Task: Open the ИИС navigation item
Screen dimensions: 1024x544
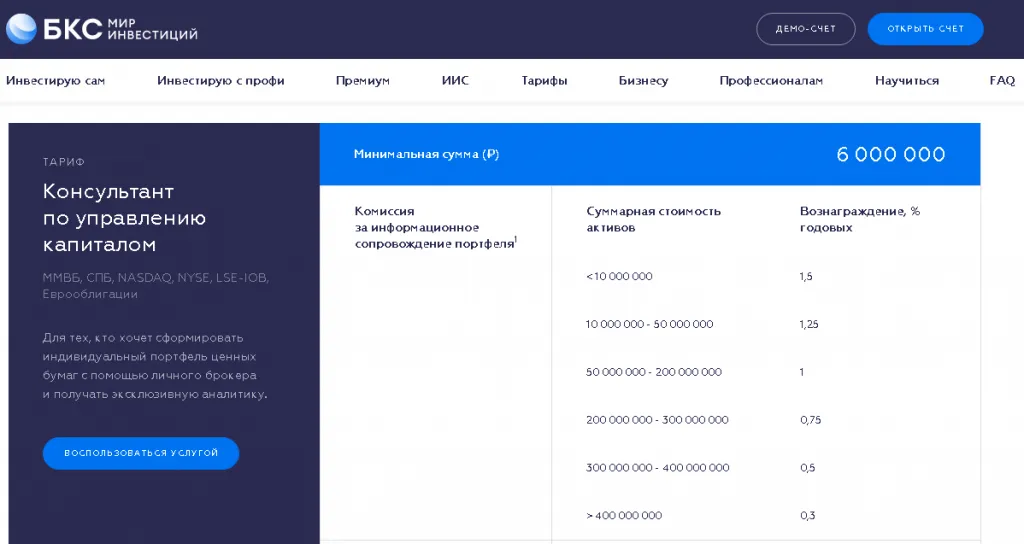Action: [455, 81]
